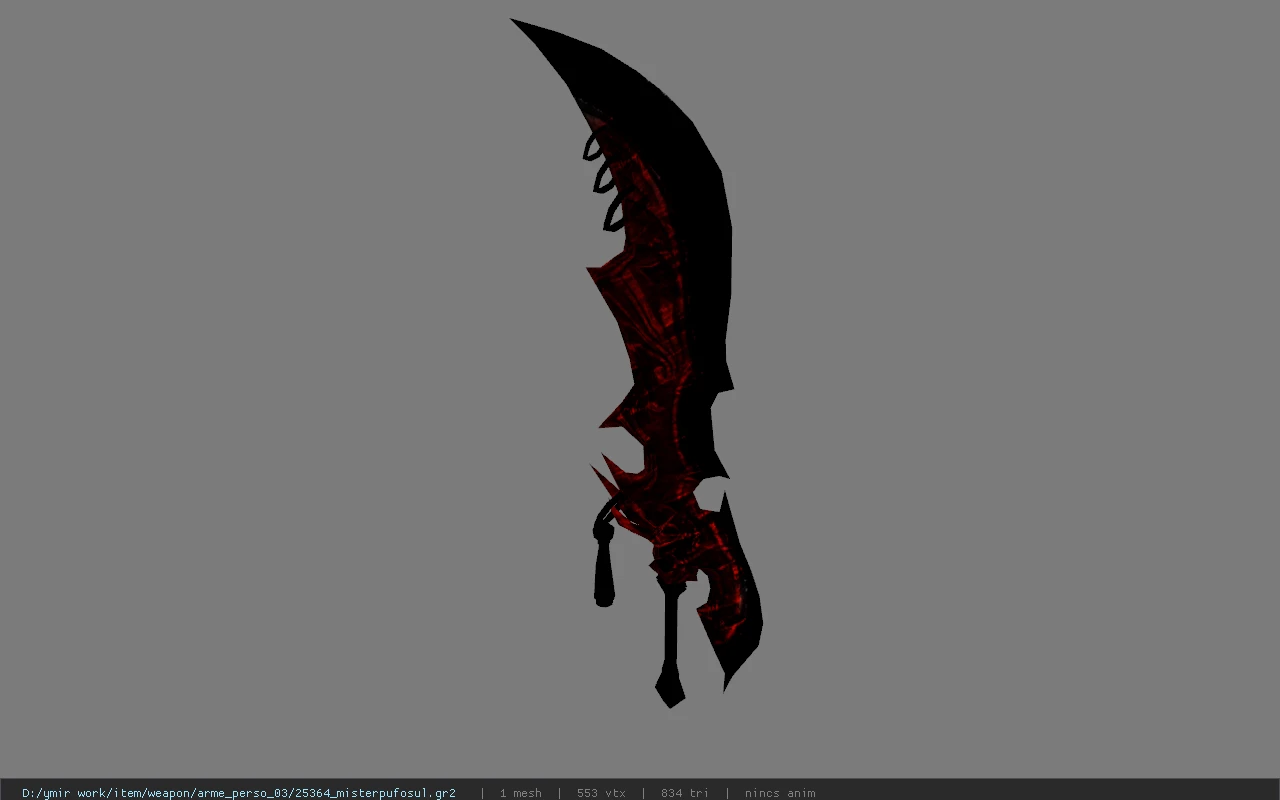Click the .gr2 file path in status bar

239,792
